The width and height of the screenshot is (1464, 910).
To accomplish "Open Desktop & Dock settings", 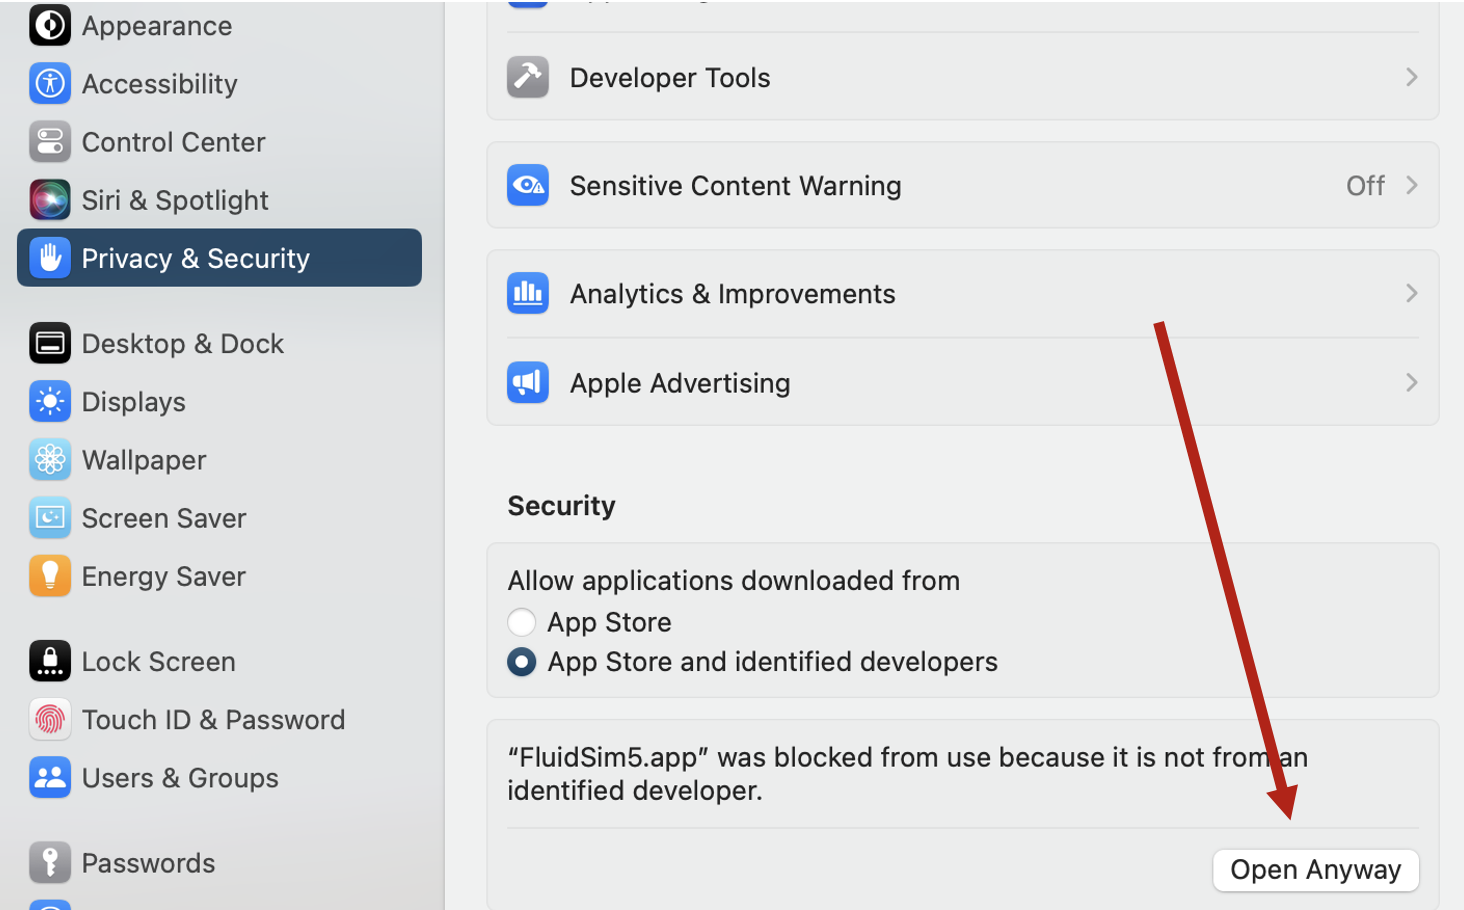I will coord(182,344).
